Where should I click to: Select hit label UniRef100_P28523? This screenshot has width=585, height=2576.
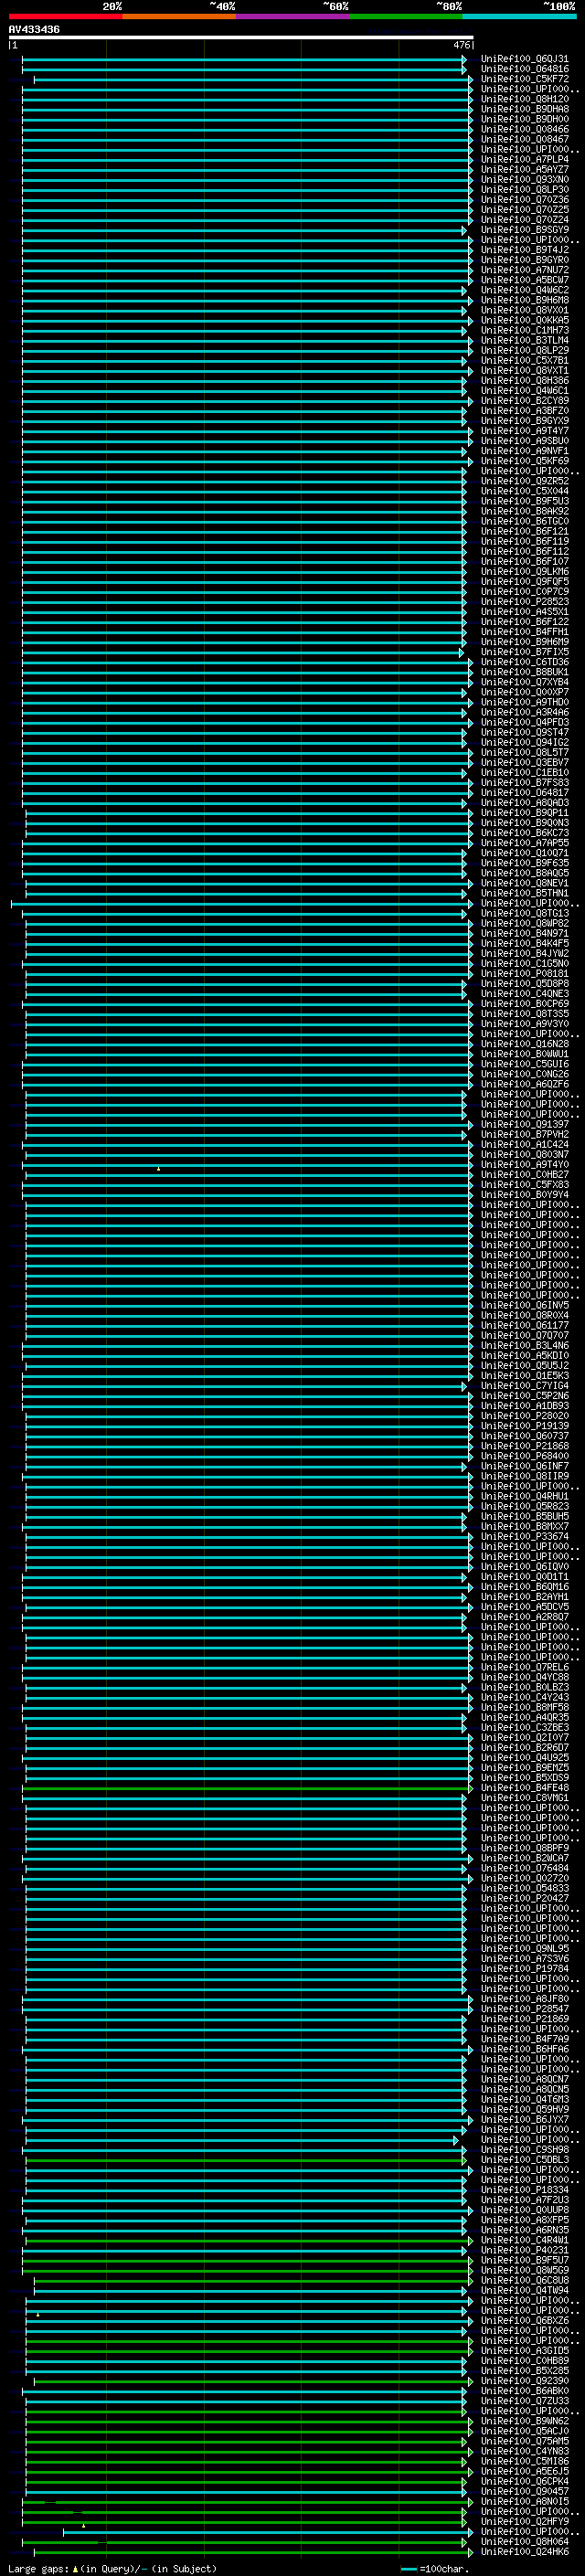525,602
